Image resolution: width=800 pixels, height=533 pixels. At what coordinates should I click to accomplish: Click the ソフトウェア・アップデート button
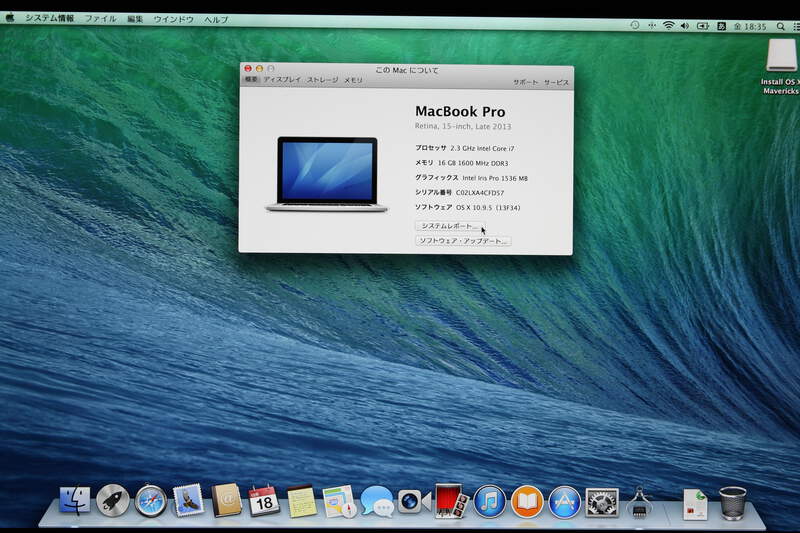click(x=463, y=241)
